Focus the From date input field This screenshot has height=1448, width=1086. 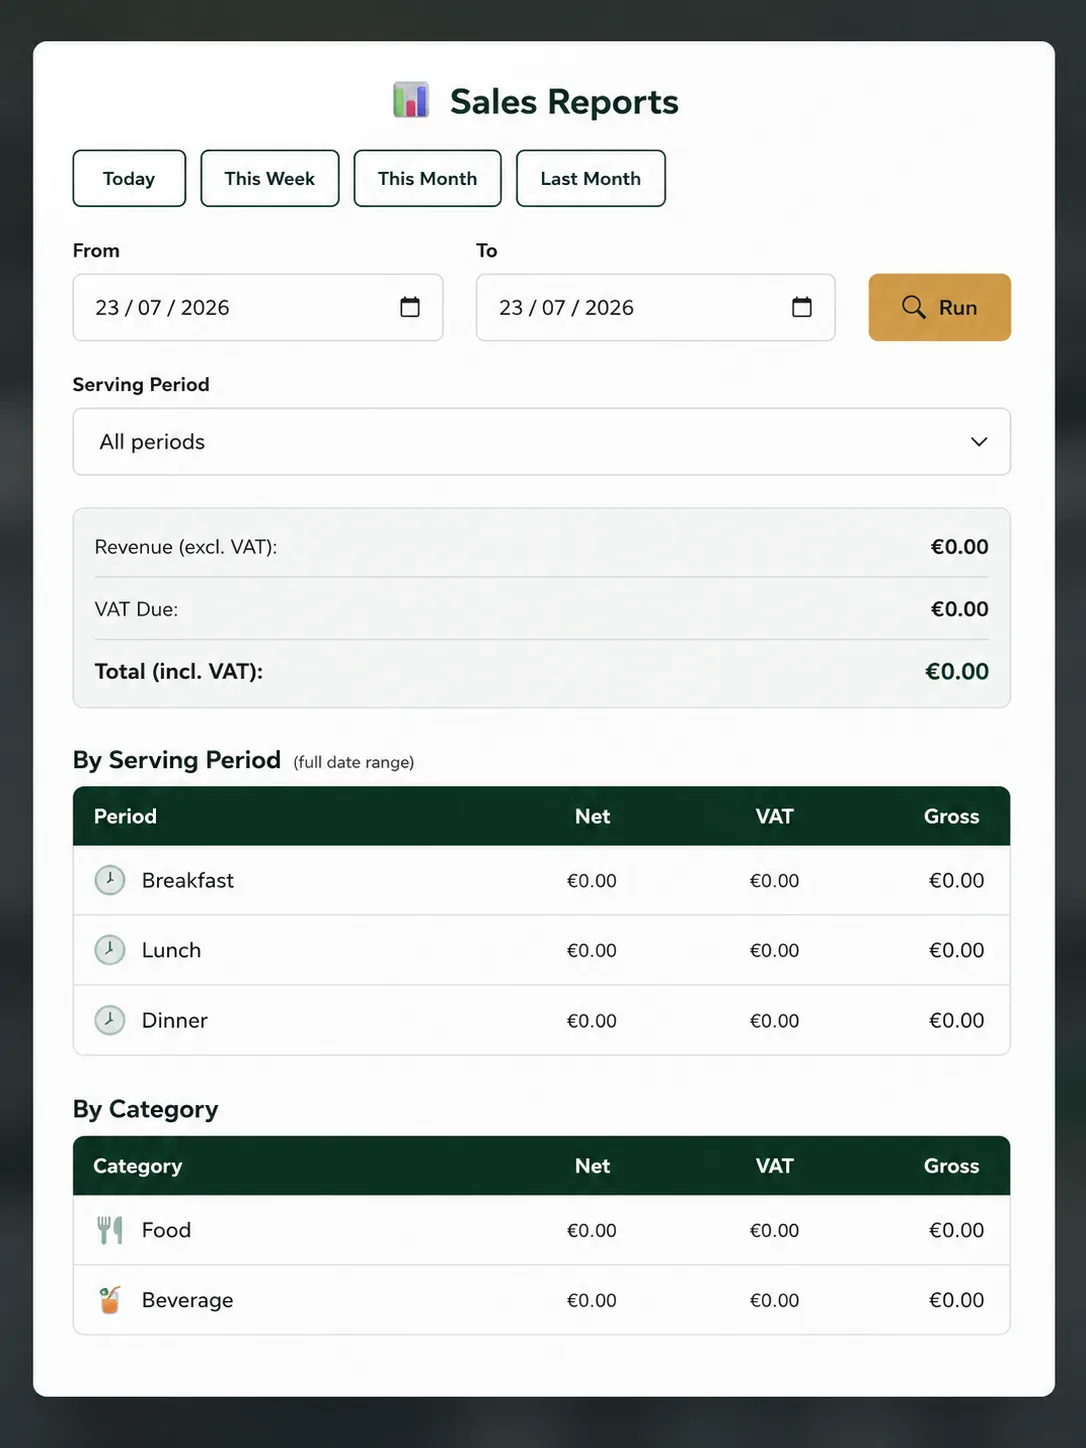tap(258, 307)
